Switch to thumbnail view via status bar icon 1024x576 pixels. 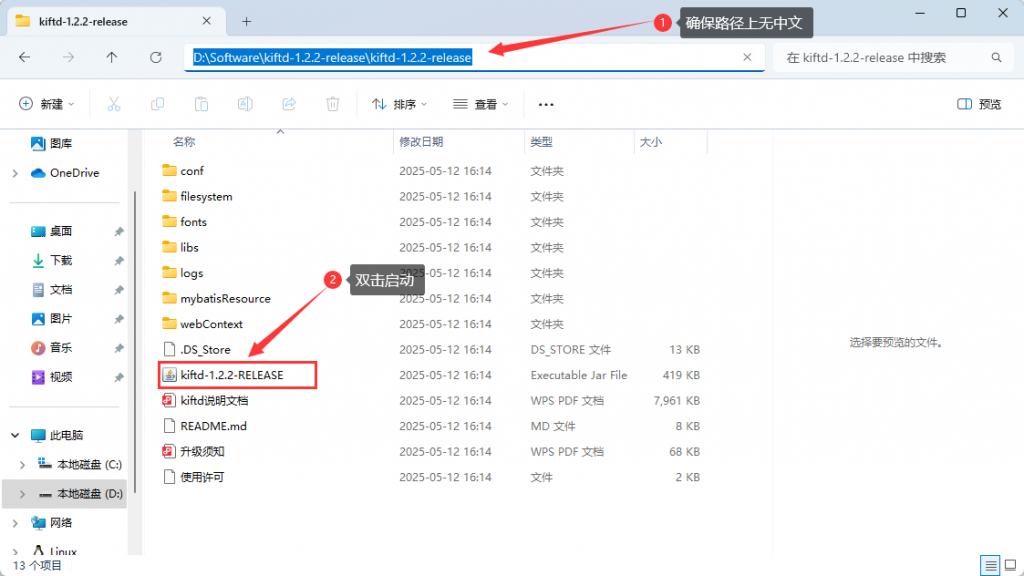1009,565
